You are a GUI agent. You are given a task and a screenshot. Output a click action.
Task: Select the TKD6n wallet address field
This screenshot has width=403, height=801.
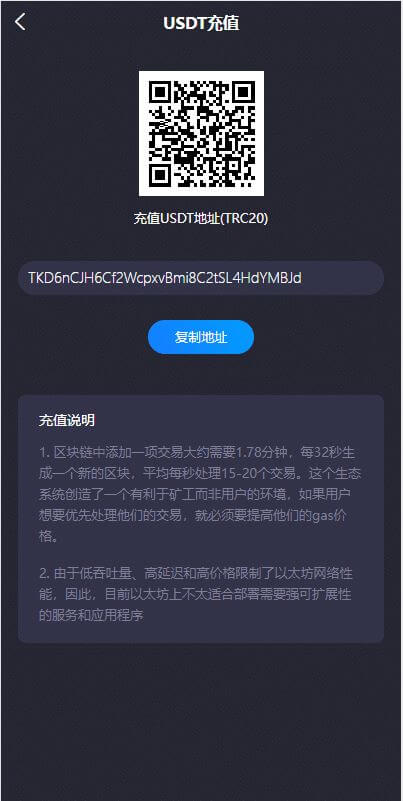pos(201,278)
